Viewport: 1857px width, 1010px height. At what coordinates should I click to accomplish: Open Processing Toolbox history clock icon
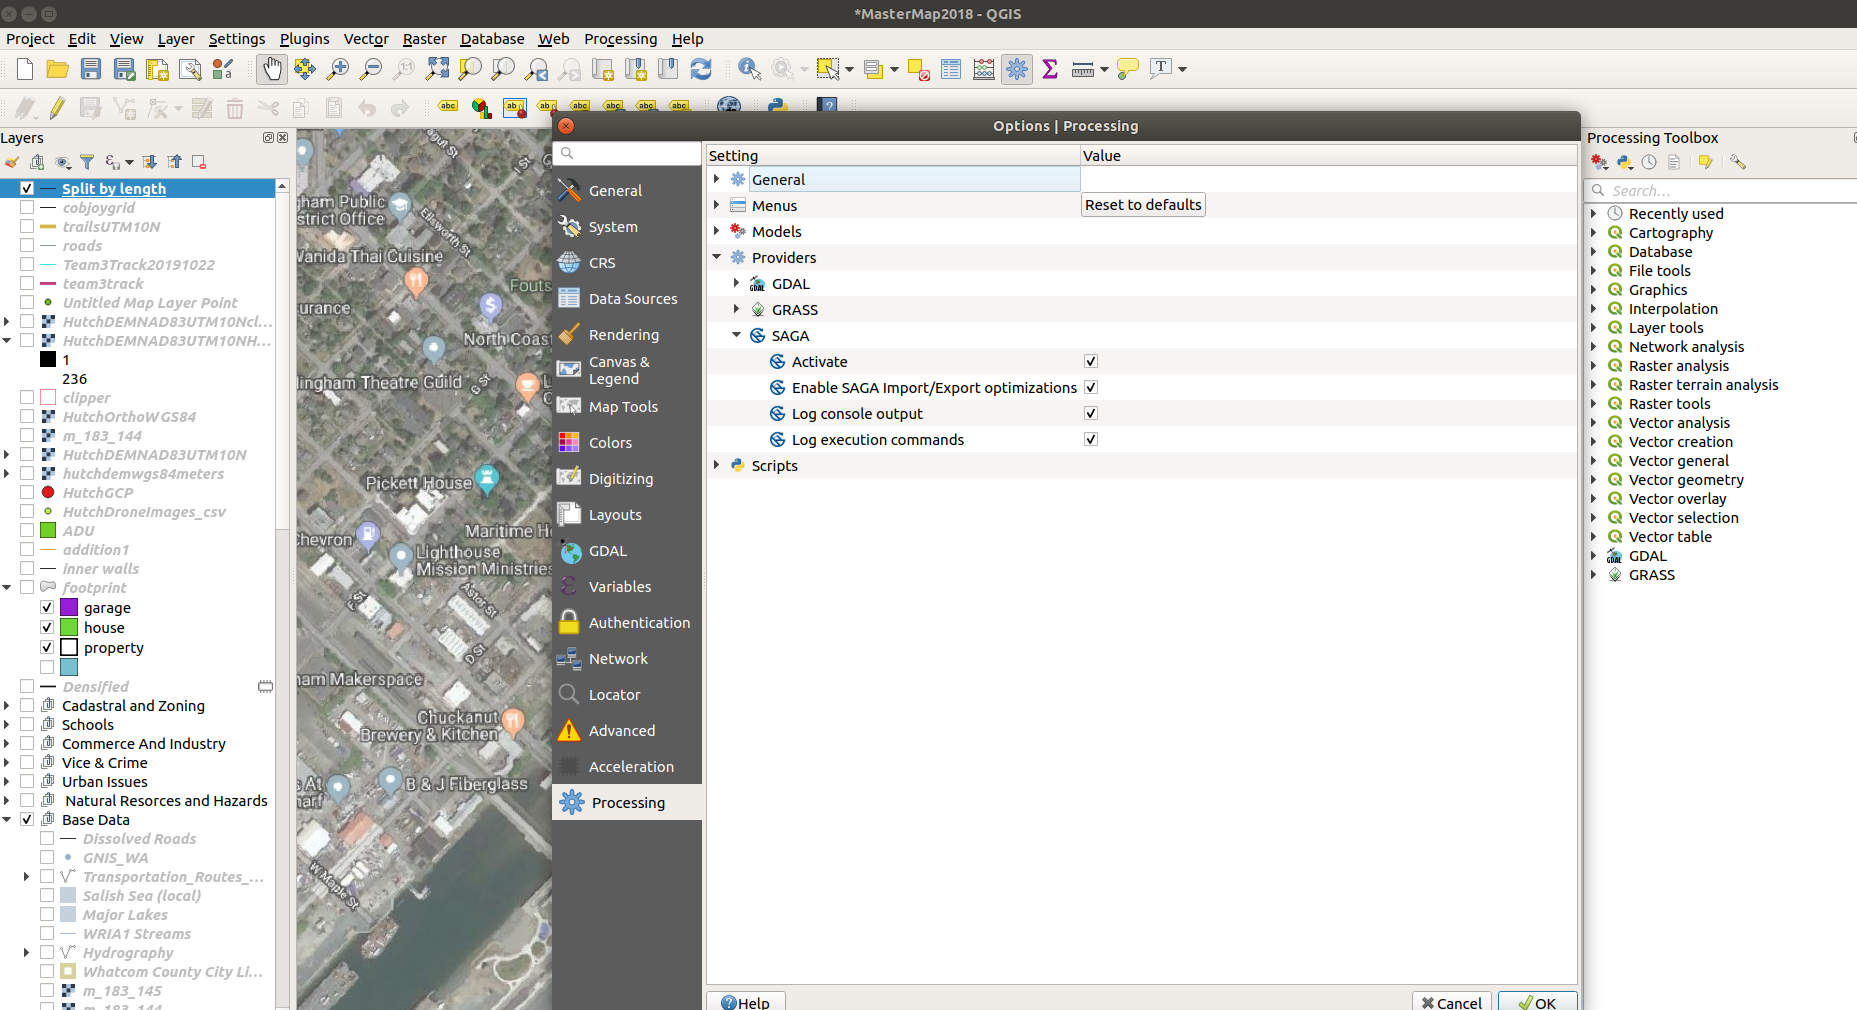pos(1649,162)
